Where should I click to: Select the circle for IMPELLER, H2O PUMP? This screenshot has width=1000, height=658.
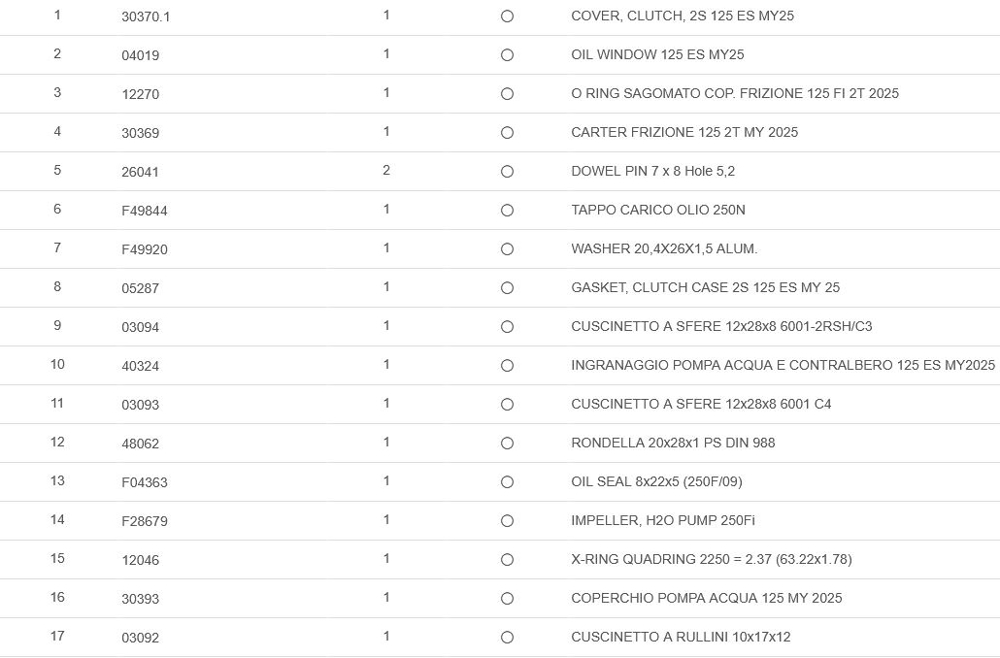pyautogui.click(x=507, y=521)
